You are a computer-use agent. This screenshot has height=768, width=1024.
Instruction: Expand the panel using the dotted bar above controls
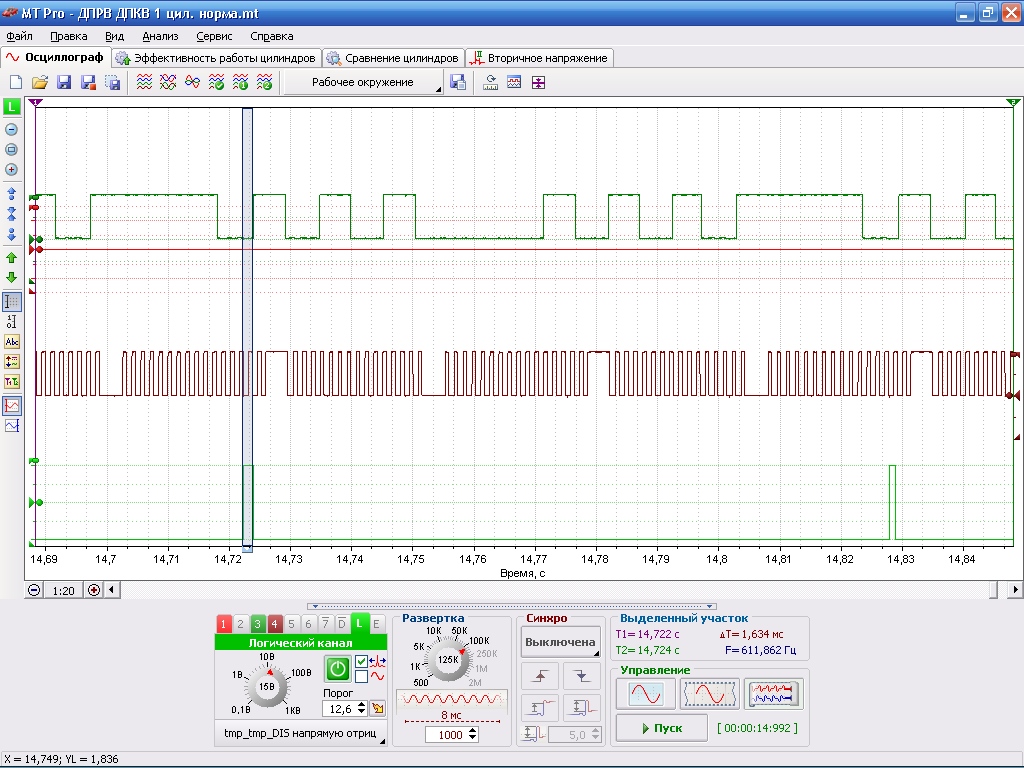512,606
